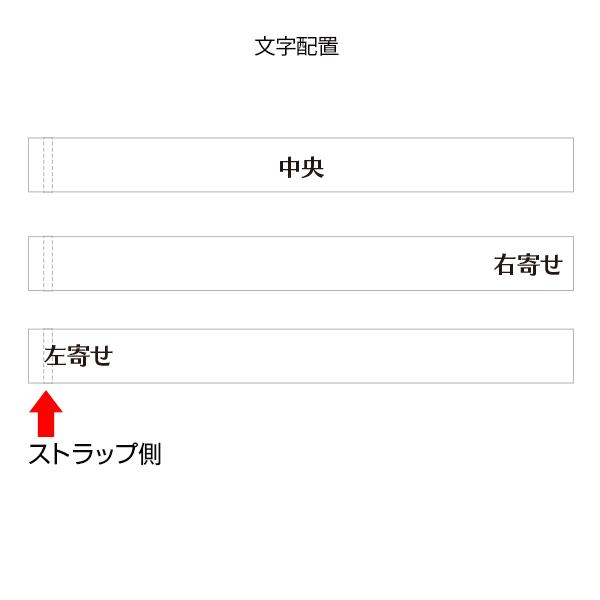
Task: Click the dashed strap marker in the 左寄せ bar
Action: coord(48,356)
